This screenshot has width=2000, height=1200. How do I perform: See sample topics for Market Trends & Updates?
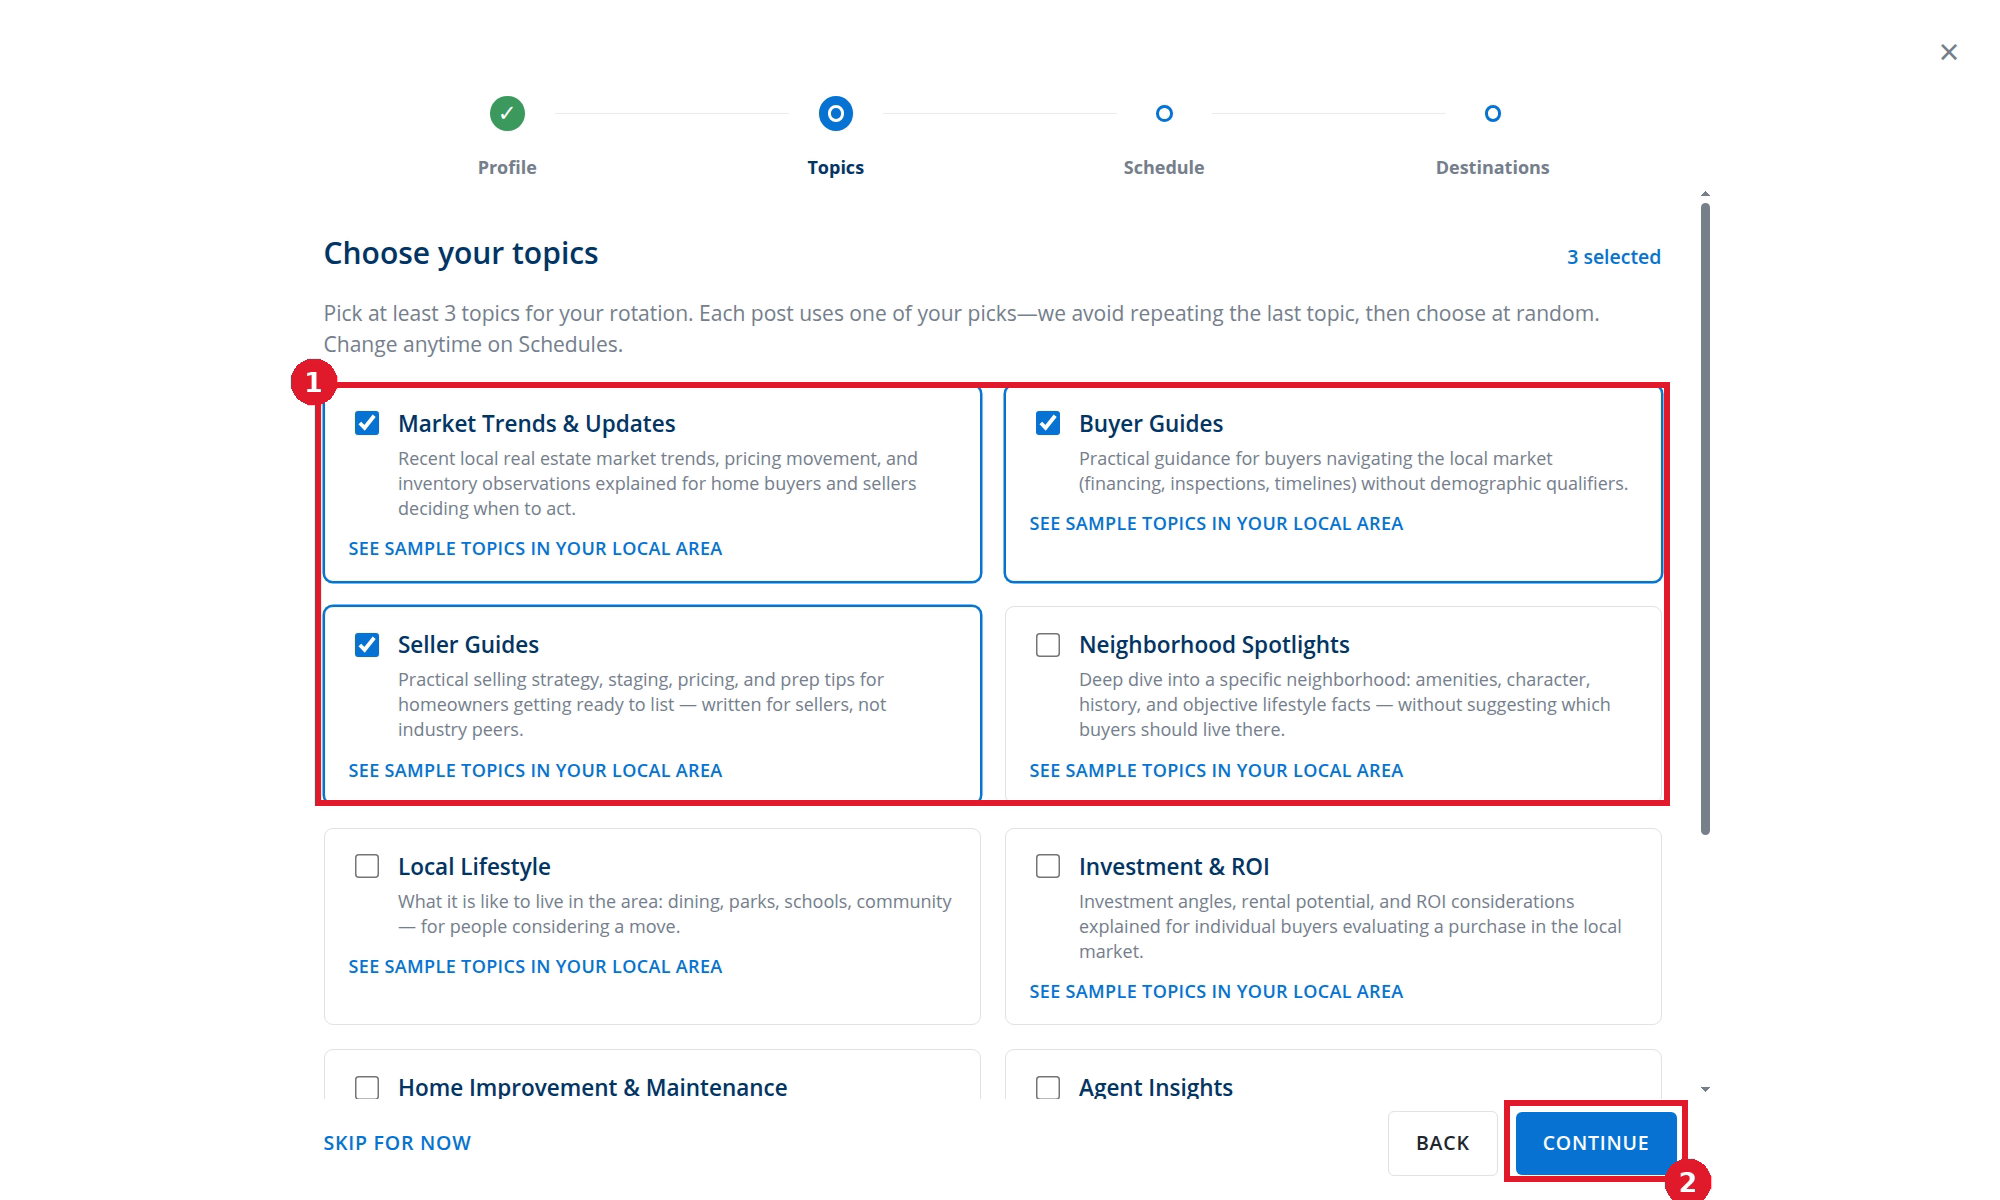pos(535,548)
